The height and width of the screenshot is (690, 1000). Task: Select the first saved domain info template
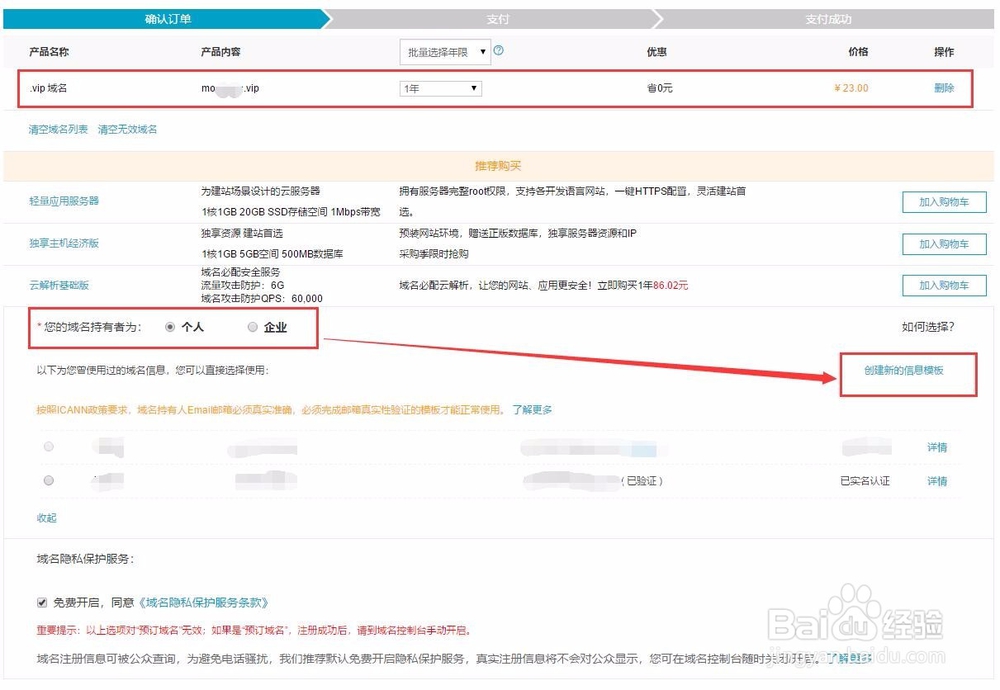pyautogui.click(x=48, y=447)
